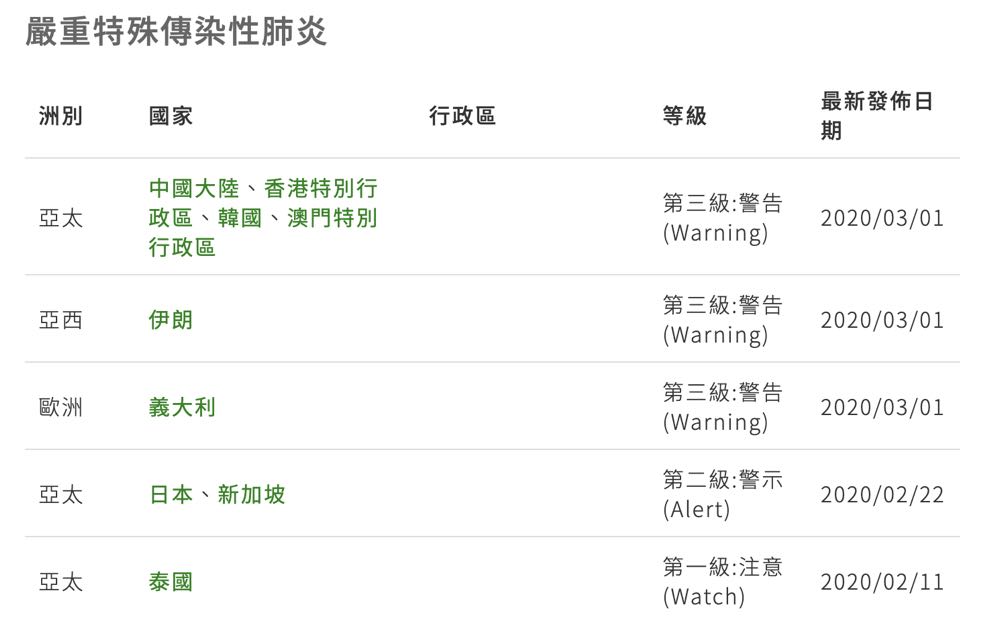Viewport: 1000px width, 620px height.
Task: Click the 亞西 region cell
Action: pyautogui.click(x=61, y=320)
